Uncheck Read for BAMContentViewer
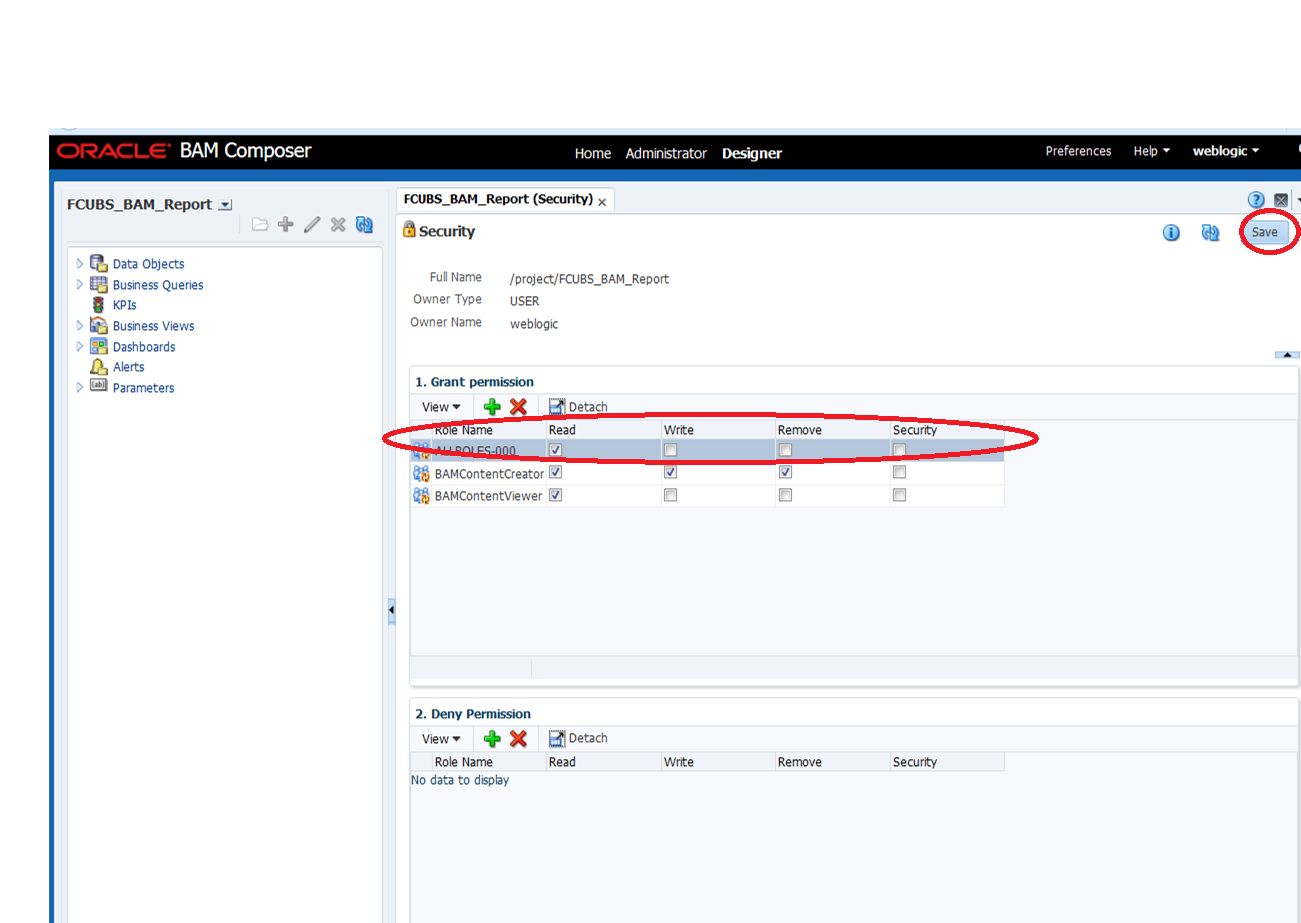The height and width of the screenshot is (923, 1301). (x=556, y=495)
